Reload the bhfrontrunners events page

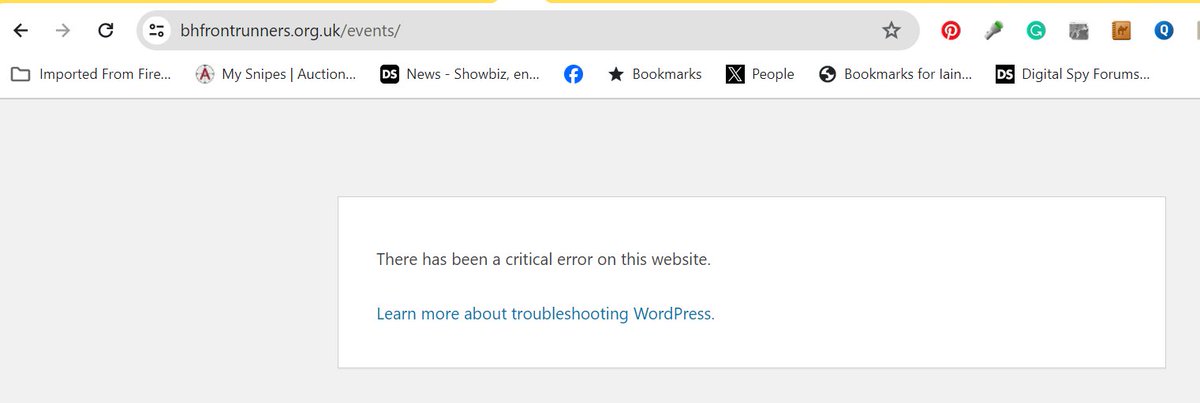(x=105, y=31)
